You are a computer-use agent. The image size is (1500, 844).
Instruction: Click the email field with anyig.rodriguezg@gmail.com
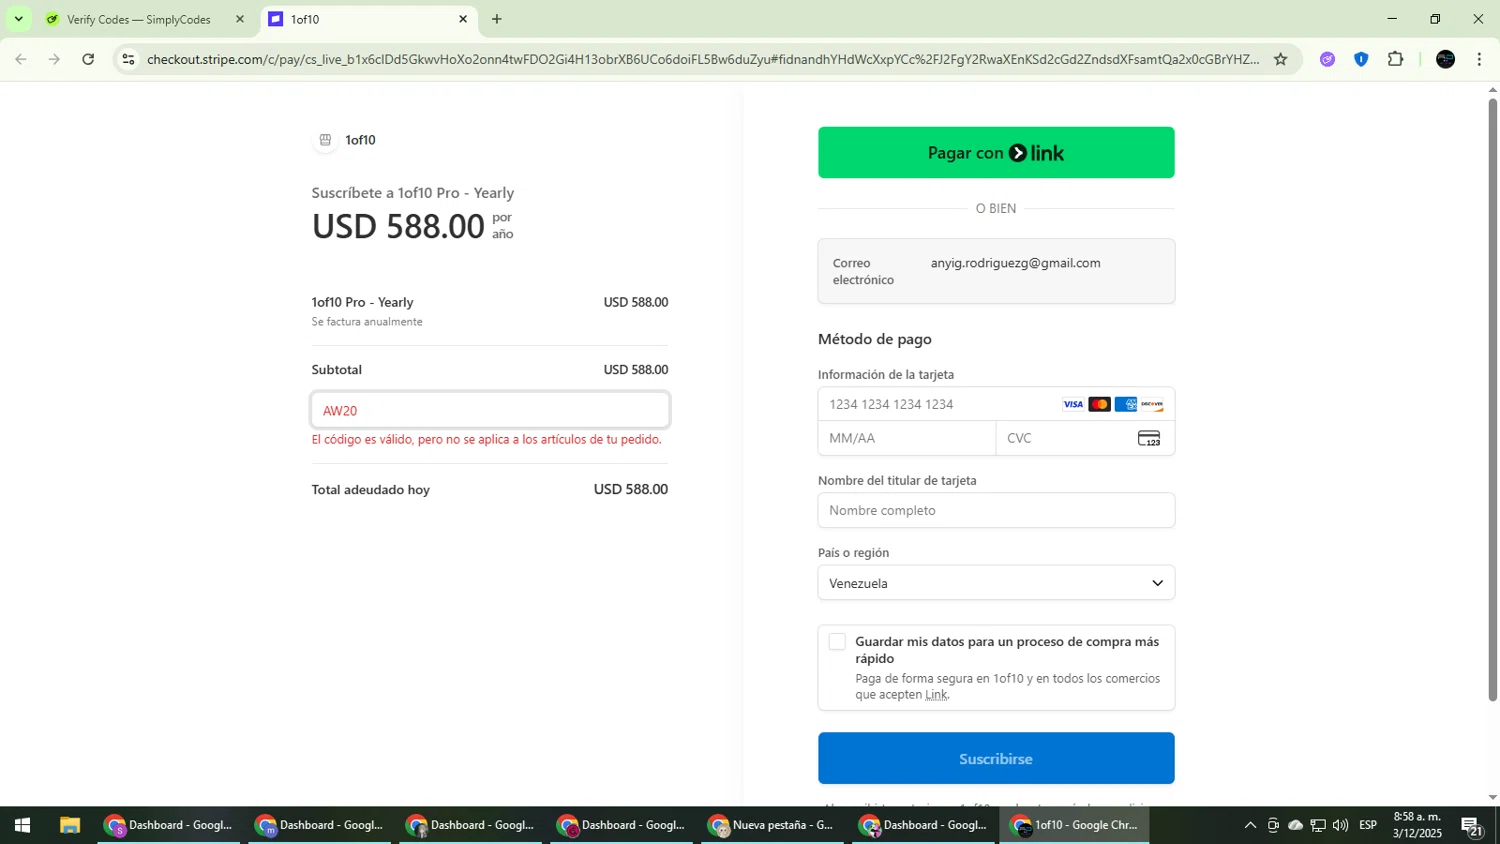tap(996, 271)
